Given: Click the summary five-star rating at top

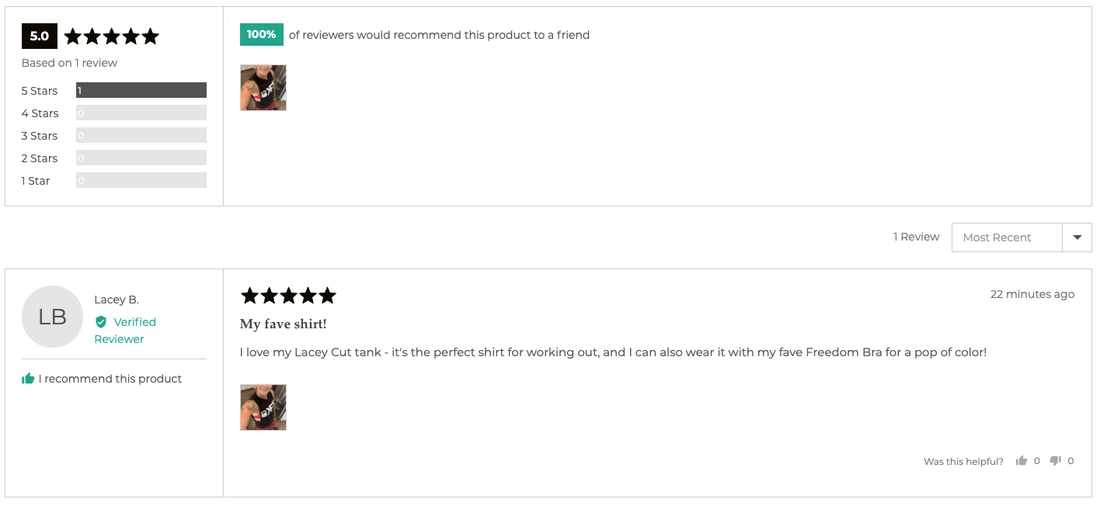Looking at the screenshot, I should click(x=112, y=37).
